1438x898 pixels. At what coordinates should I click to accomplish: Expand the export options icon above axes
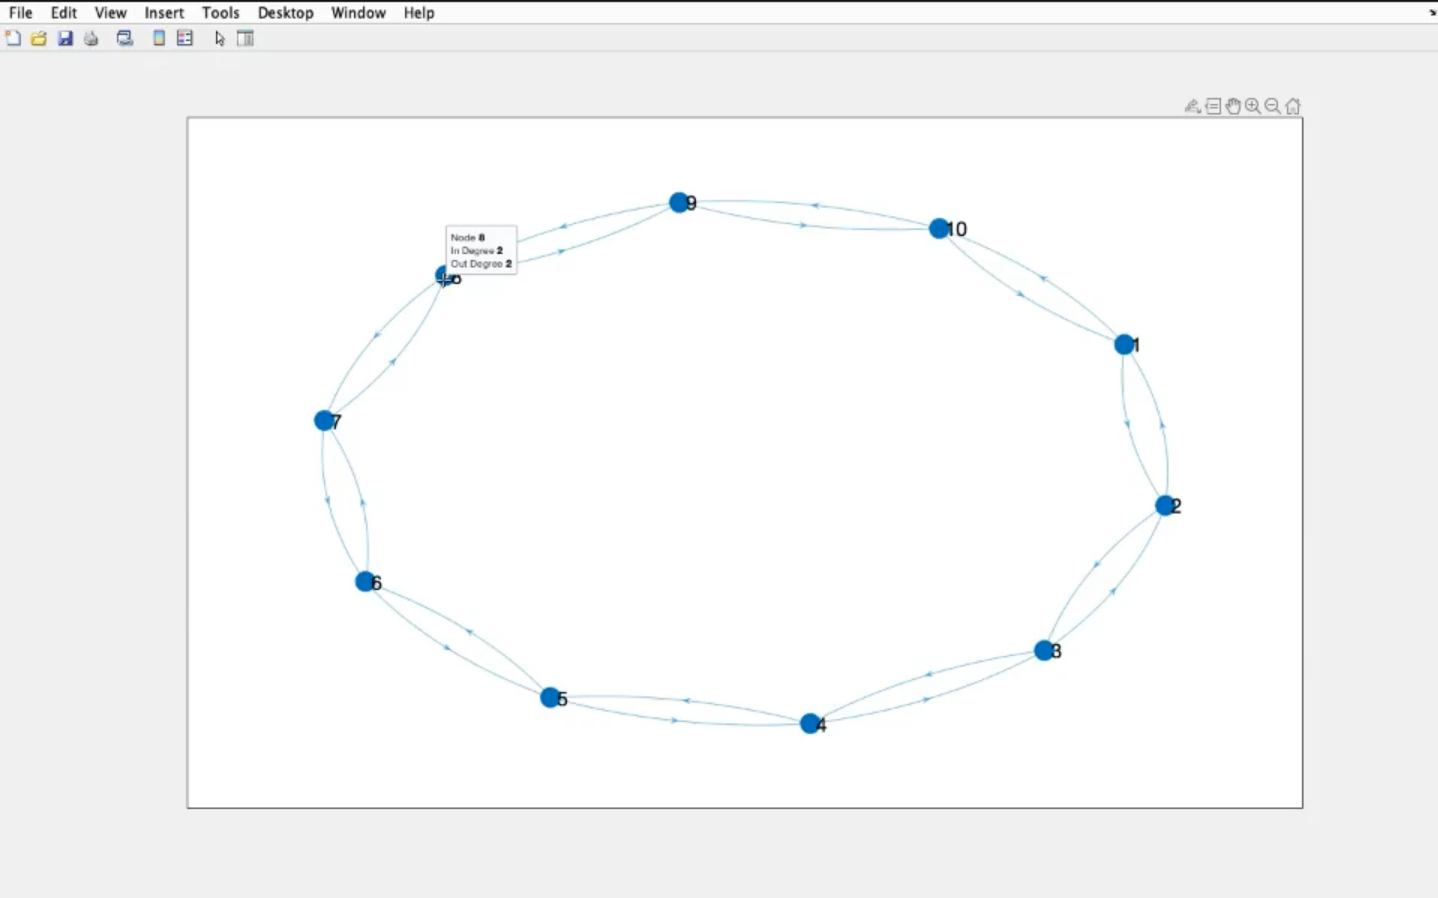(x=1192, y=106)
